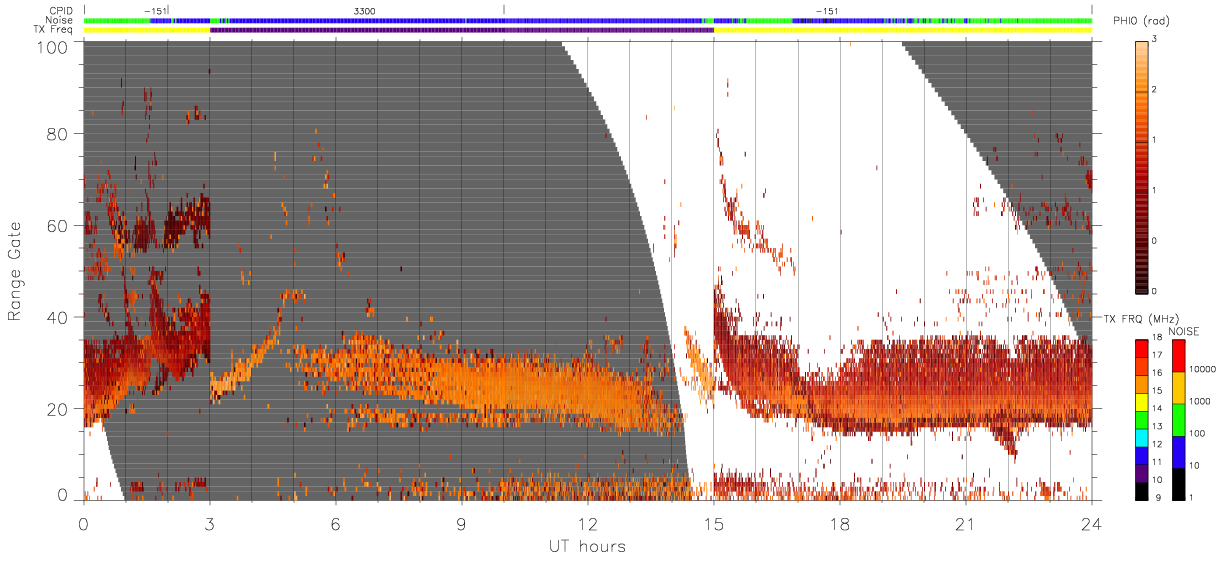Click the NOISE legend title
Viewport: 1228px width, 567px height.
pyautogui.click(x=1182, y=331)
